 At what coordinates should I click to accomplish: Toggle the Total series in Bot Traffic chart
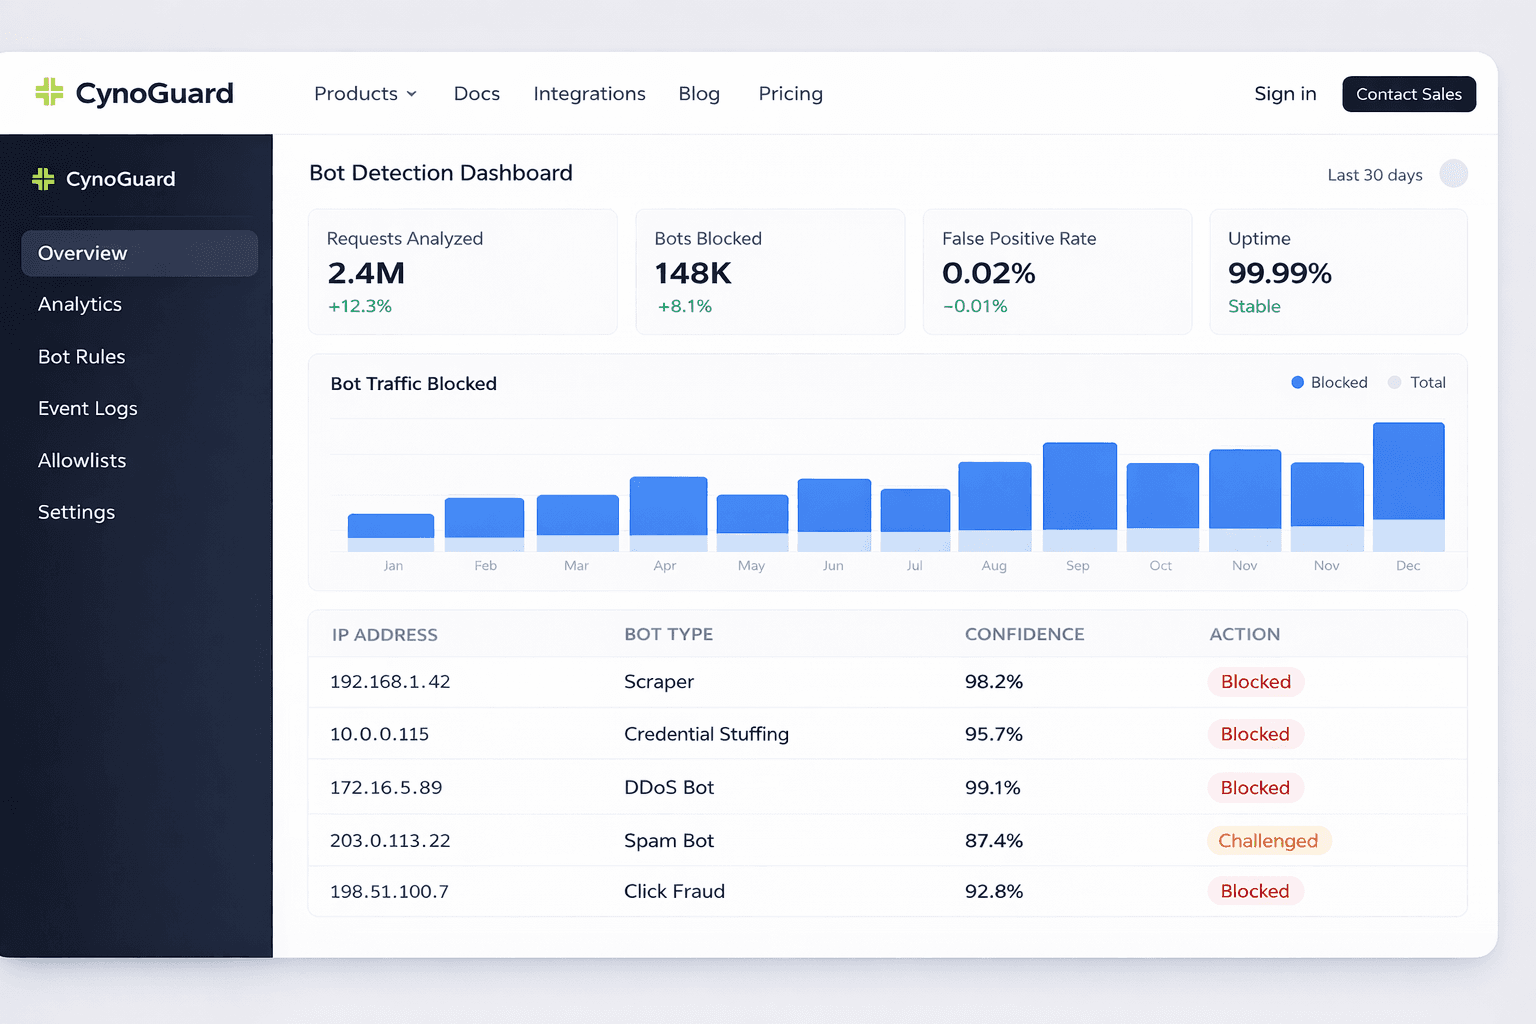(1416, 382)
